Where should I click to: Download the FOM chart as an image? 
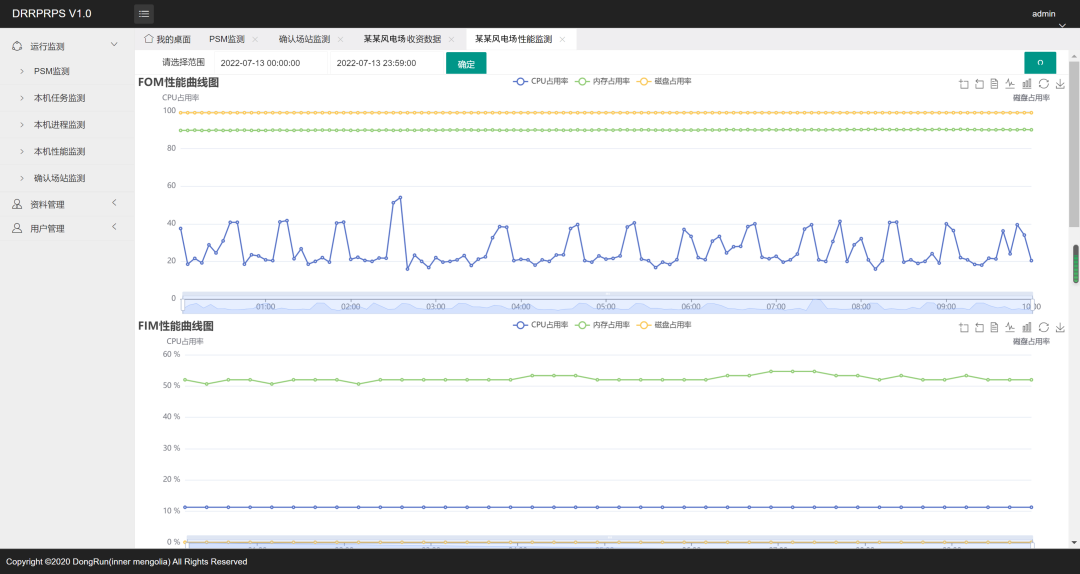[x=1060, y=84]
